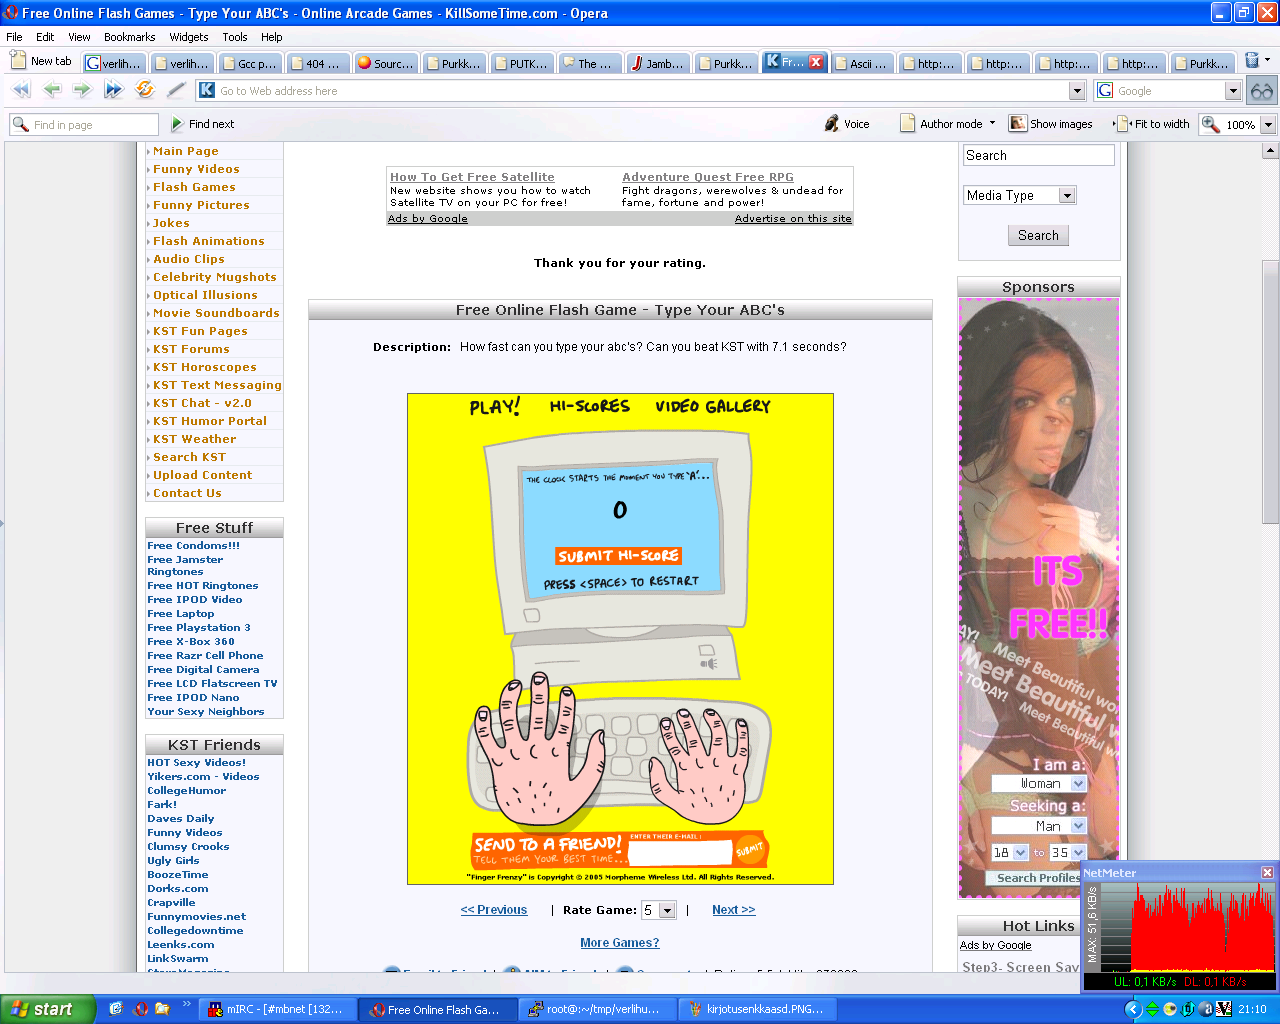Follow the Next game link

tap(734, 910)
